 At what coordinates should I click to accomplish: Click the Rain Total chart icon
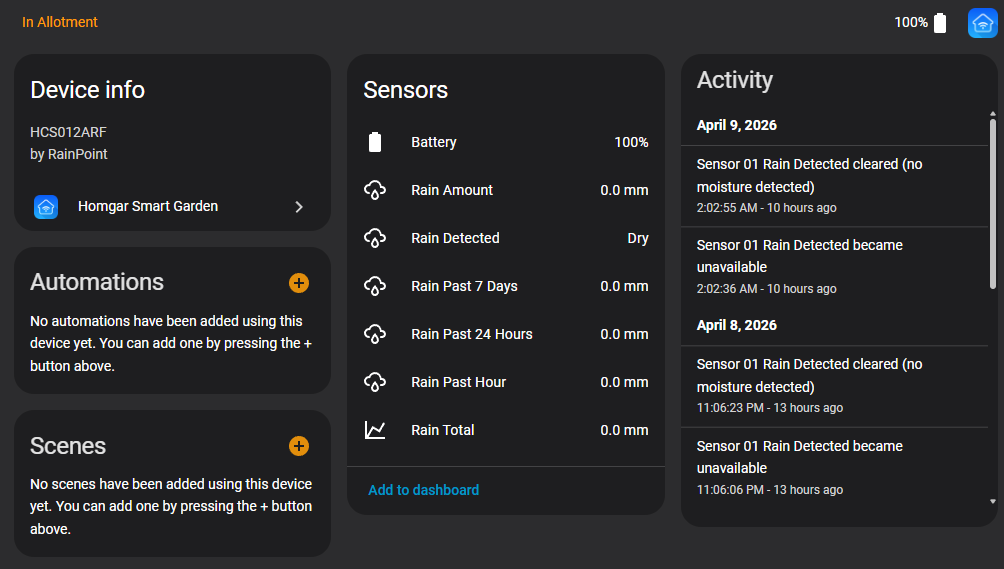375,430
